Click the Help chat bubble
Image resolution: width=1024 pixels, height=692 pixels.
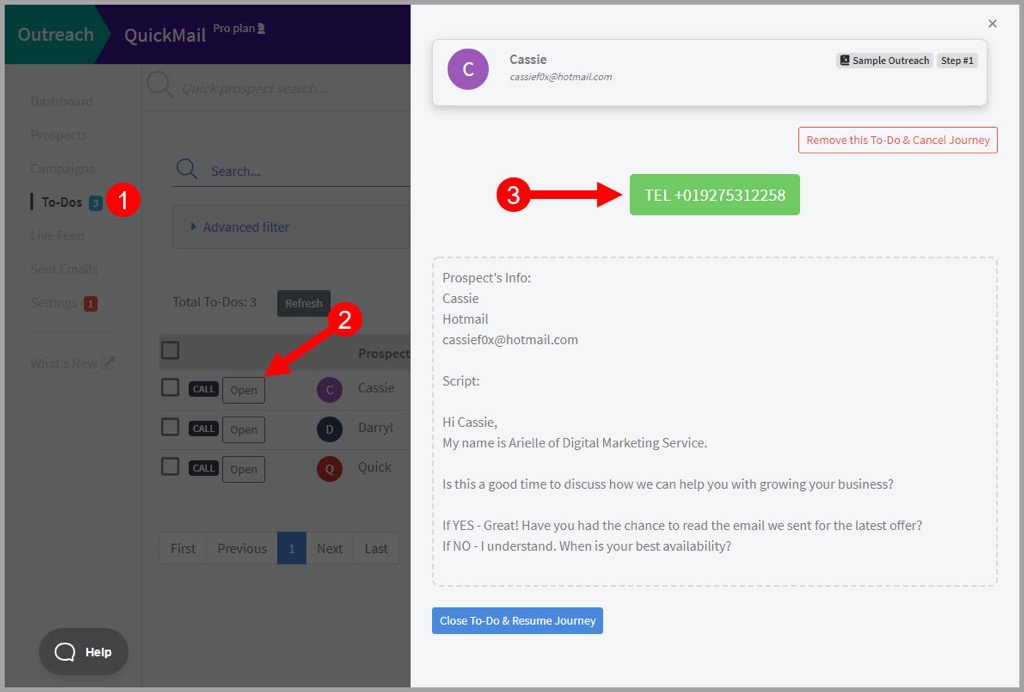pyautogui.click(x=84, y=652)
